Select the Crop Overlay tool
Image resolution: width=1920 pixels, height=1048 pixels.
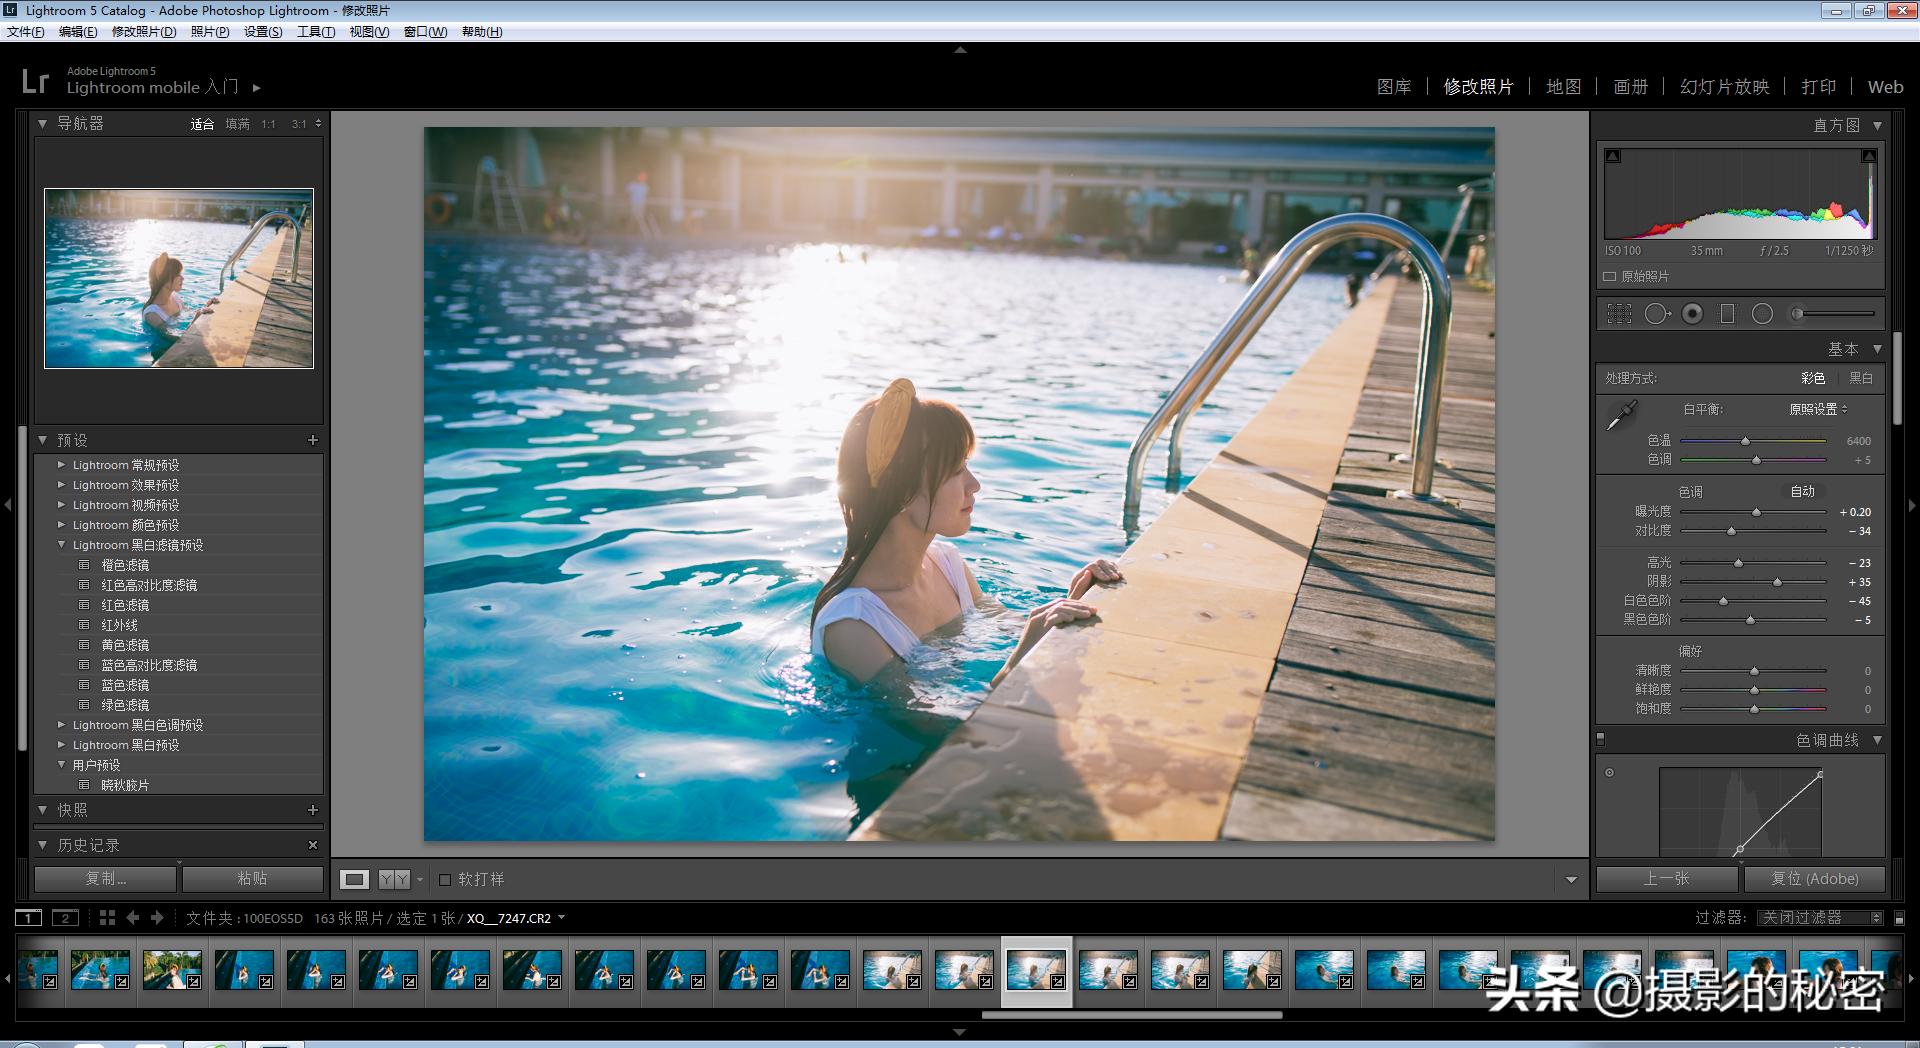pyautogui.click(x=1619, y=314)
